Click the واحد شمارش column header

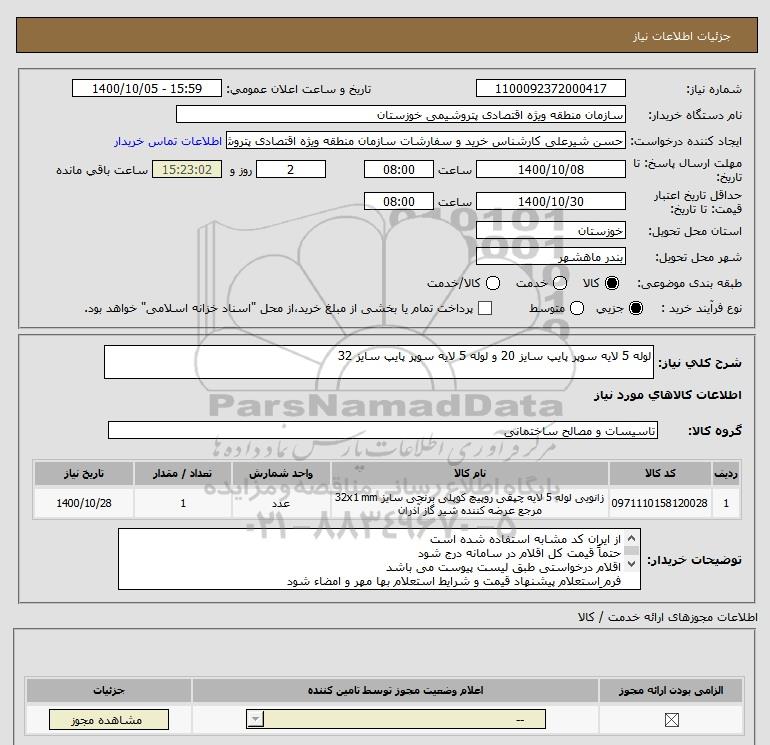tap(281, 473)
